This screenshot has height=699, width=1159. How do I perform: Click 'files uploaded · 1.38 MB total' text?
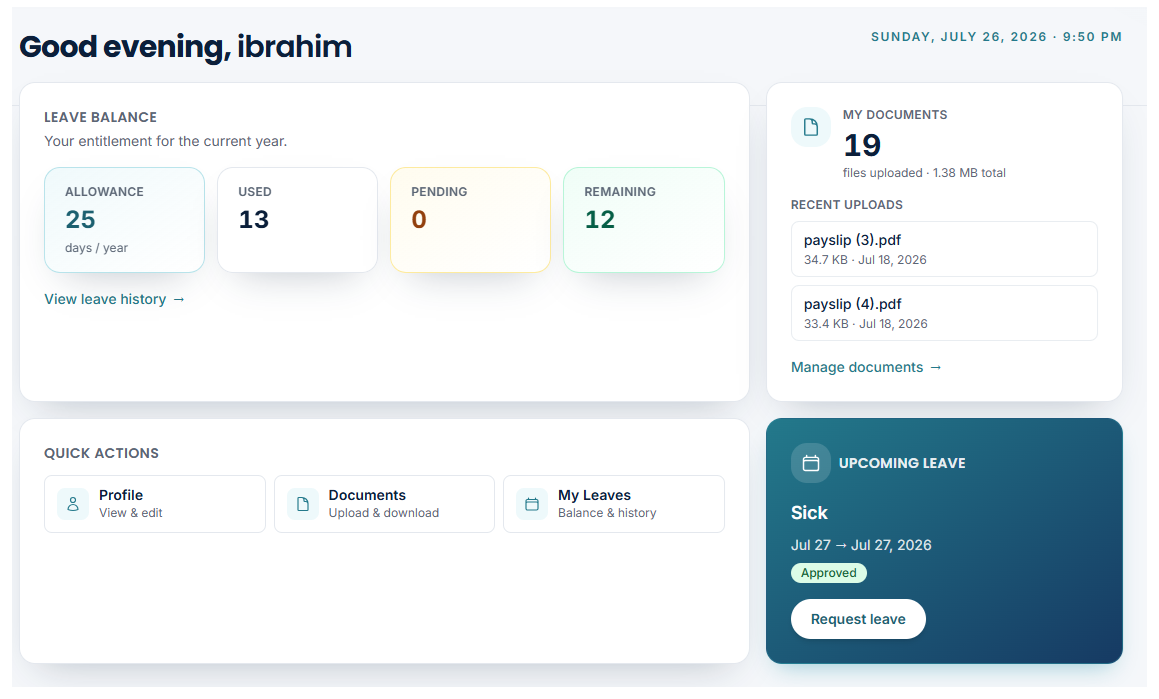click(x=924, y=173)
